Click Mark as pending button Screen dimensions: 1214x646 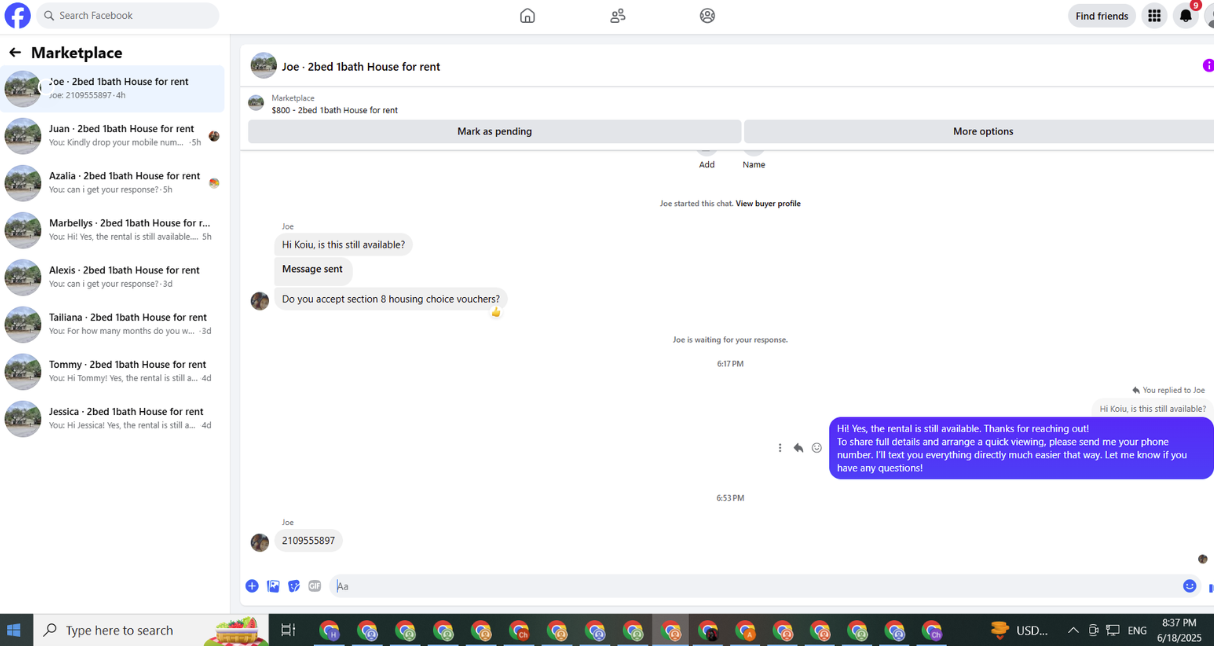pyautogui.click(x=494, y=131)
